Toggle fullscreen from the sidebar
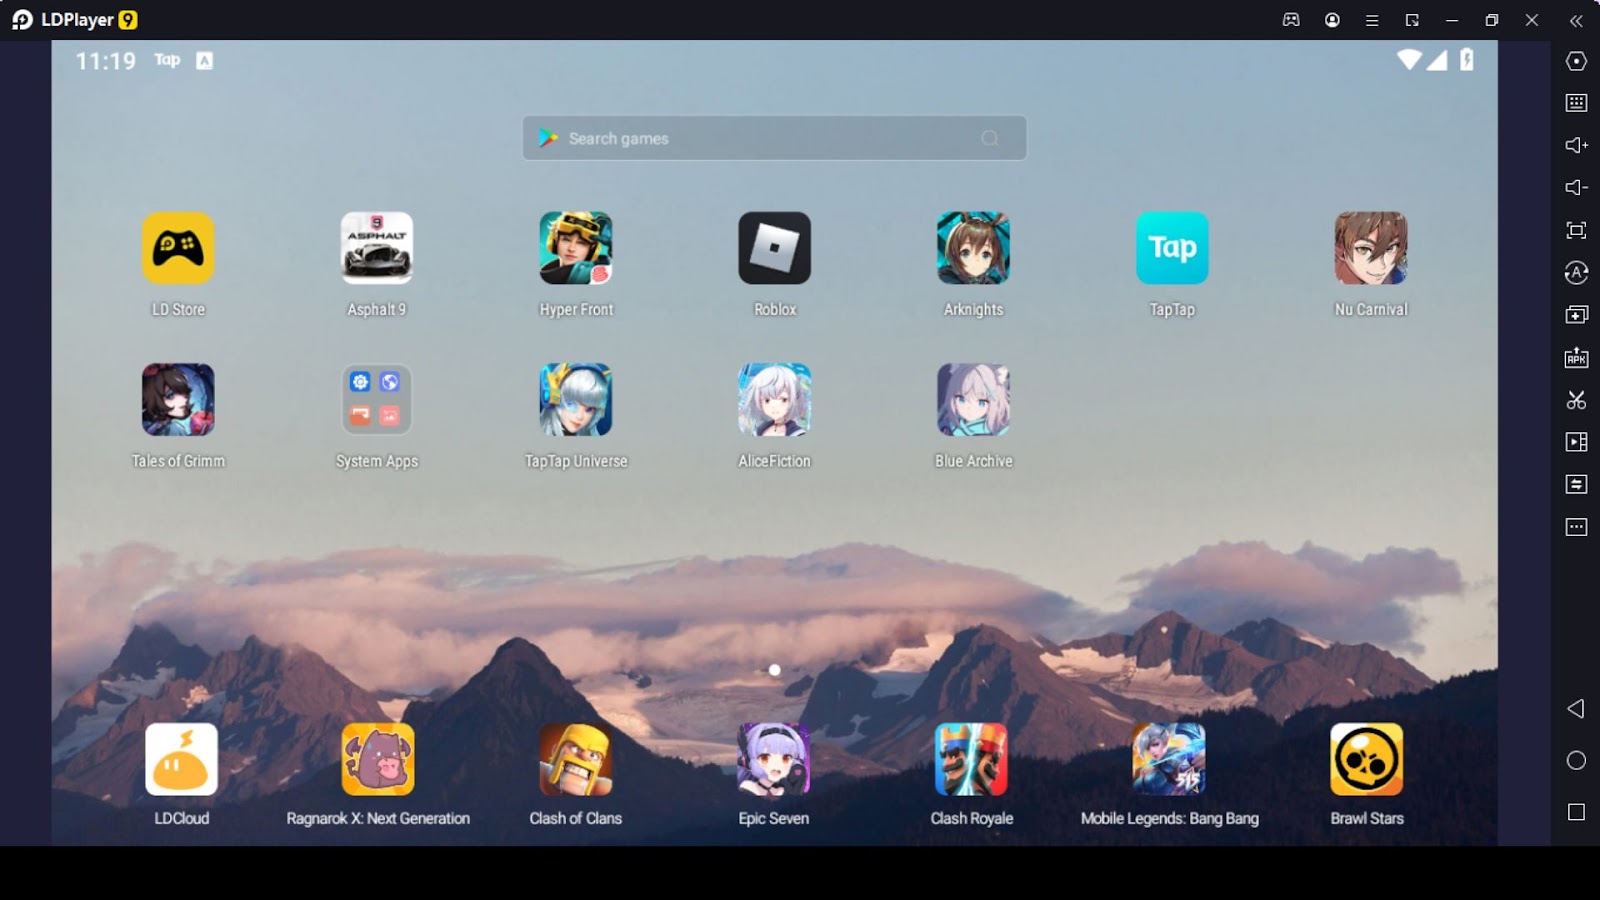 tap(1576, 230)
